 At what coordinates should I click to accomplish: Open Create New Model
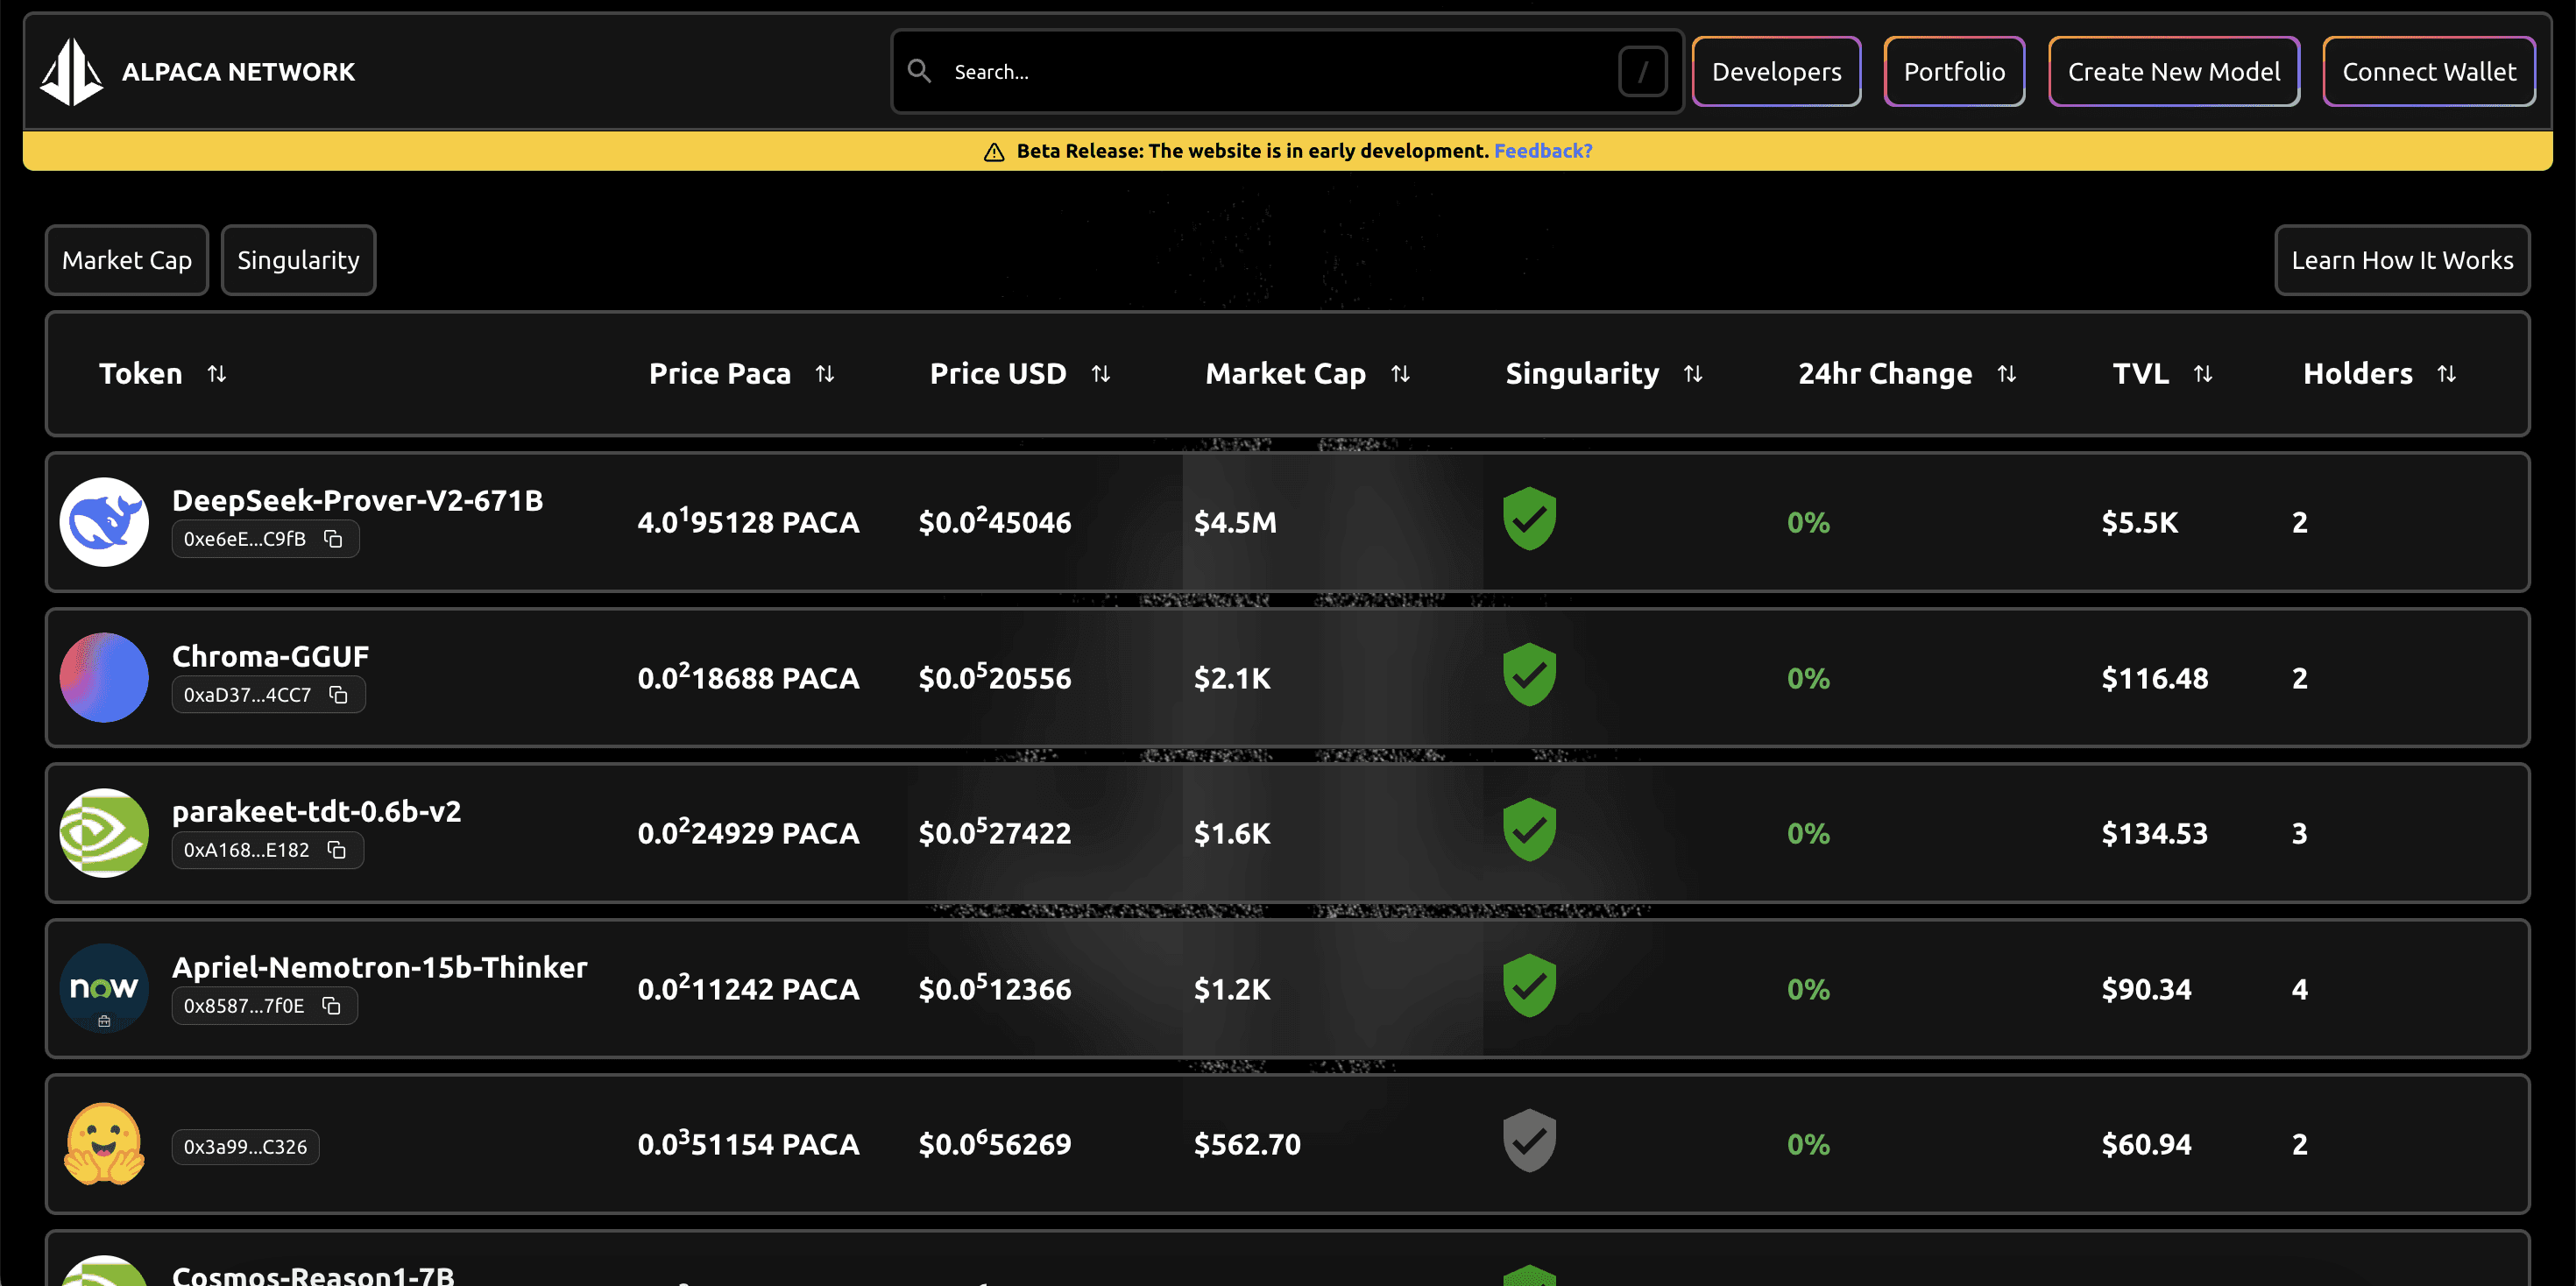click(2174, 71)
